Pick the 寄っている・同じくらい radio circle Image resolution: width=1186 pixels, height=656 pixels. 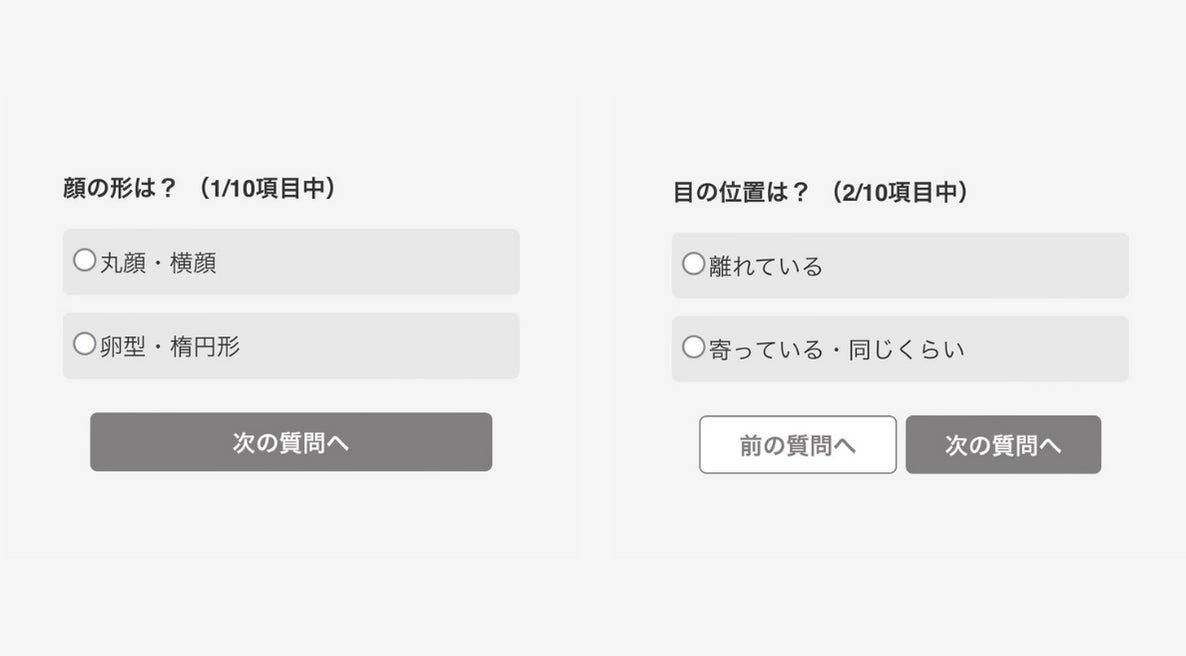pos(694,348)
